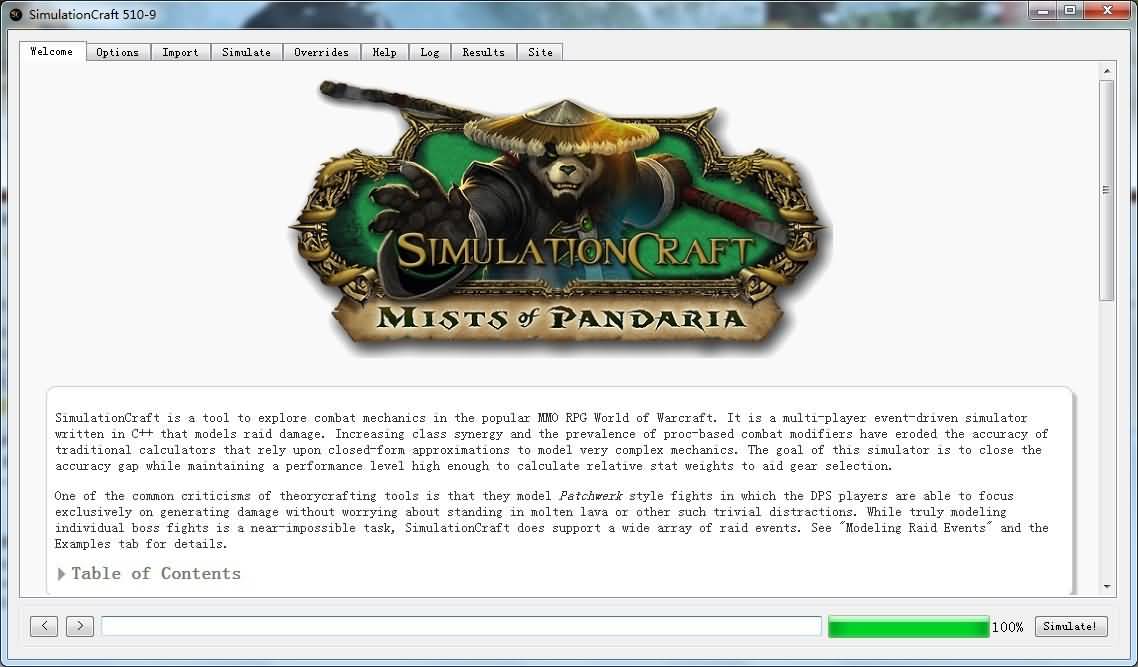Minimize the SimulationCraft window
This screenshot has width=1138, height=667.
coord(1043,11)
